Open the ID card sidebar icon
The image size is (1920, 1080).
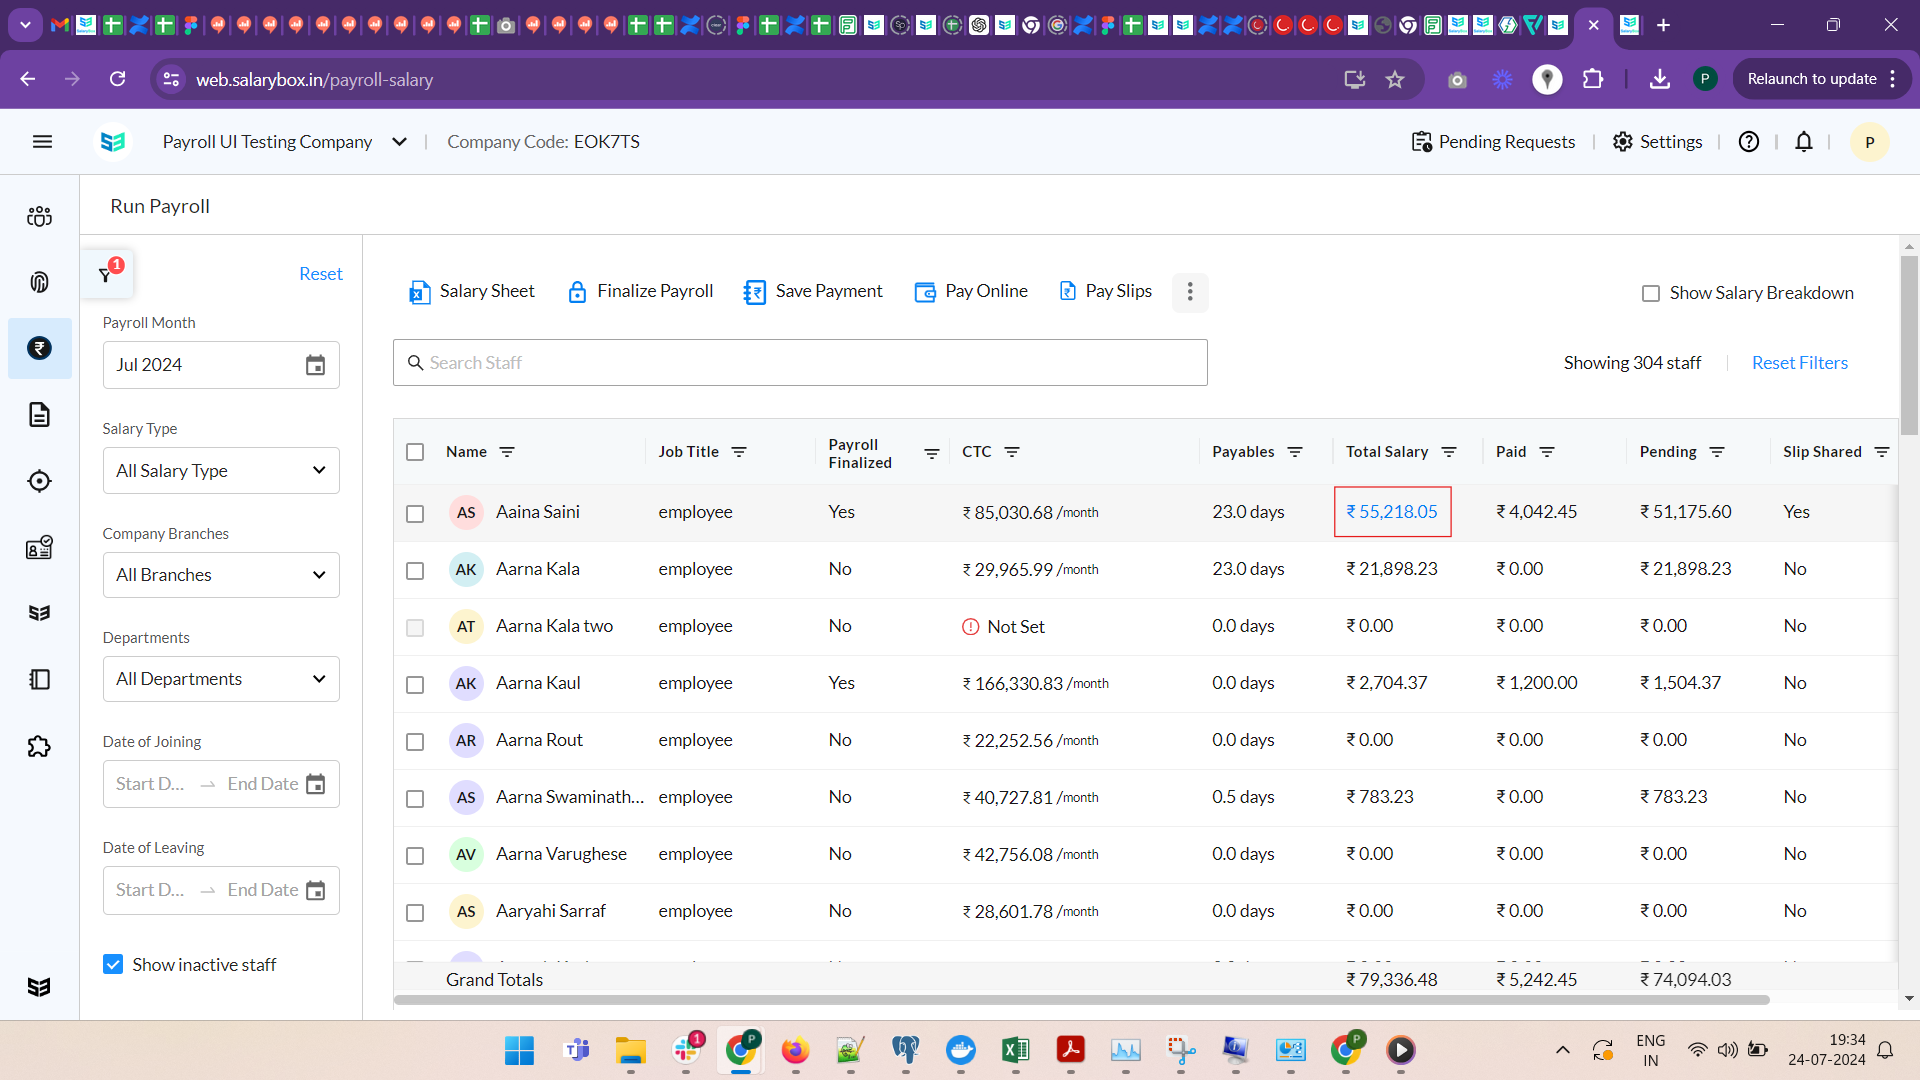click(39, 547)
